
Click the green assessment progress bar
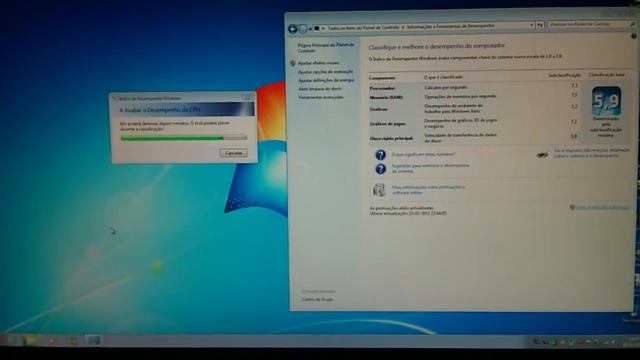click(x=184, y=138)
